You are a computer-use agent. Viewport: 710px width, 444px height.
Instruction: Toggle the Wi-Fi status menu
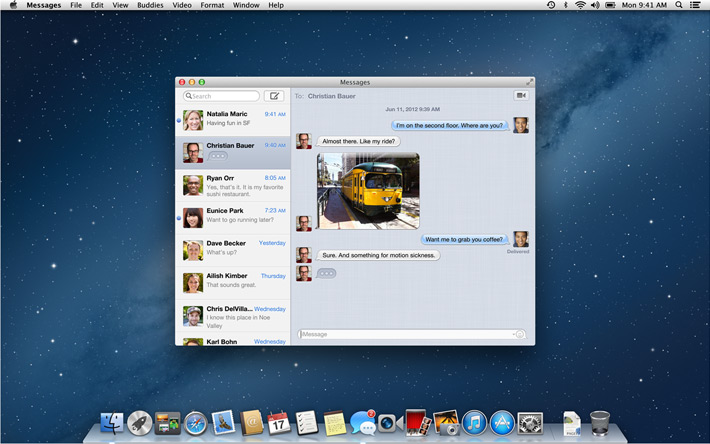[x=581, y=5]
